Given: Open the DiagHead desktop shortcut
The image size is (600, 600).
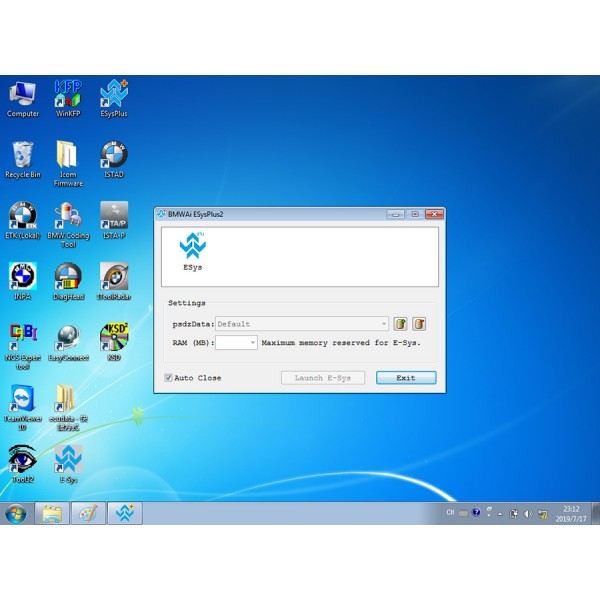Looking at the screenshot, I should (68, 282).
